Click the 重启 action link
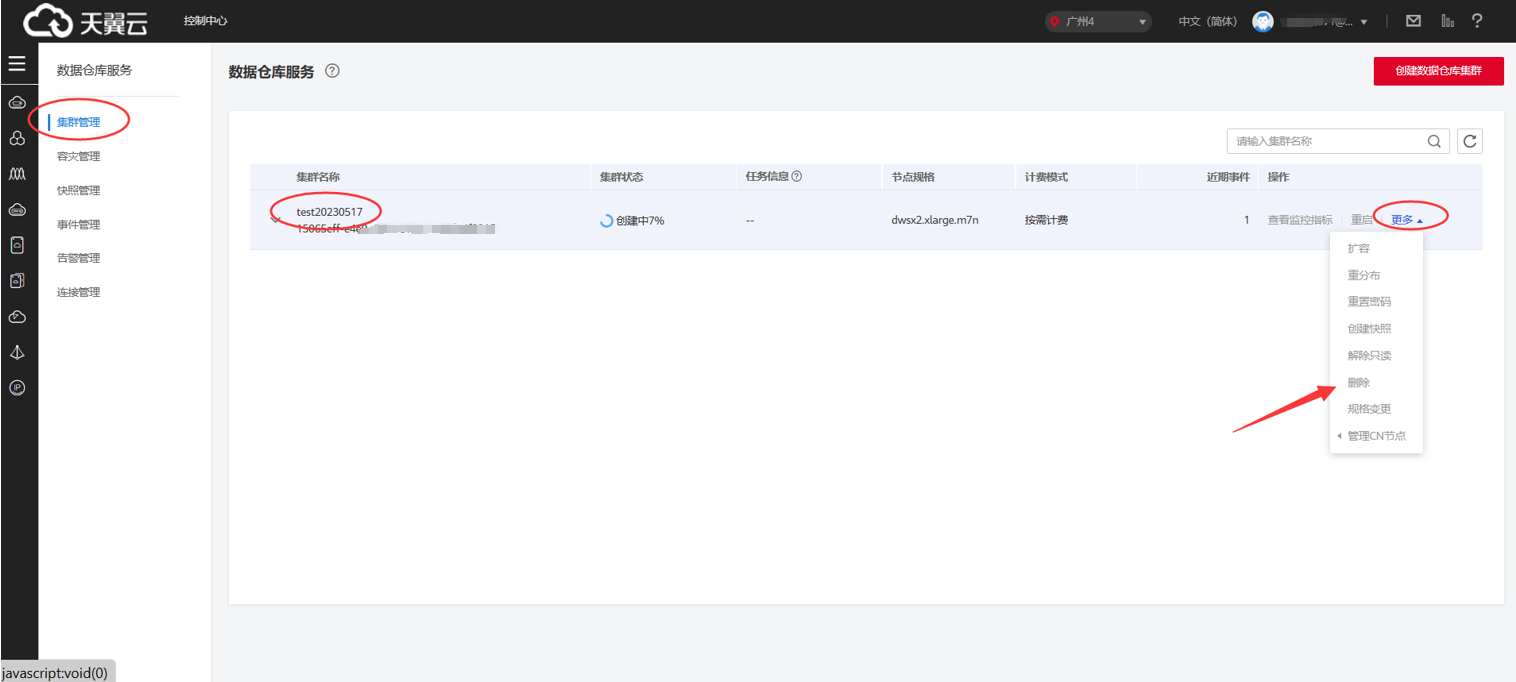Viewport: 1516px width, 682px height. coord(1361,220)
